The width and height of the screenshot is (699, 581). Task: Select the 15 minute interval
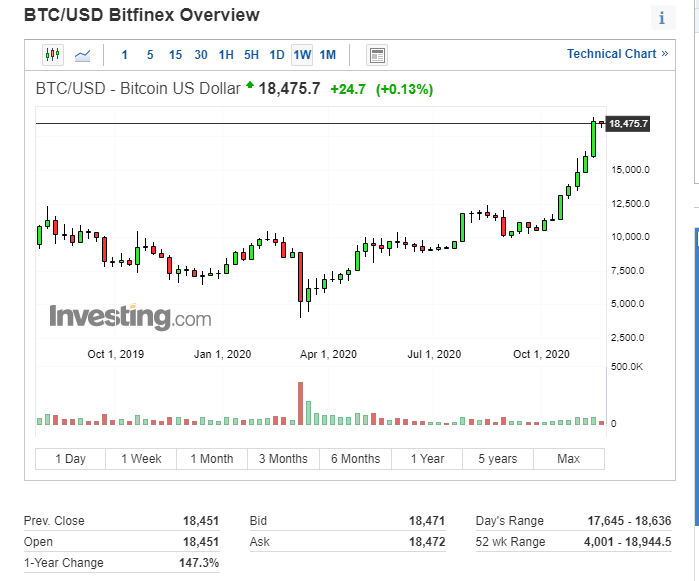pos(175,55)
